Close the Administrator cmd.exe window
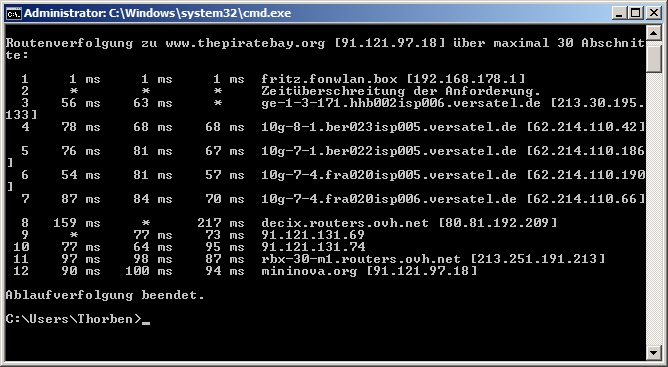 [654, 13]
